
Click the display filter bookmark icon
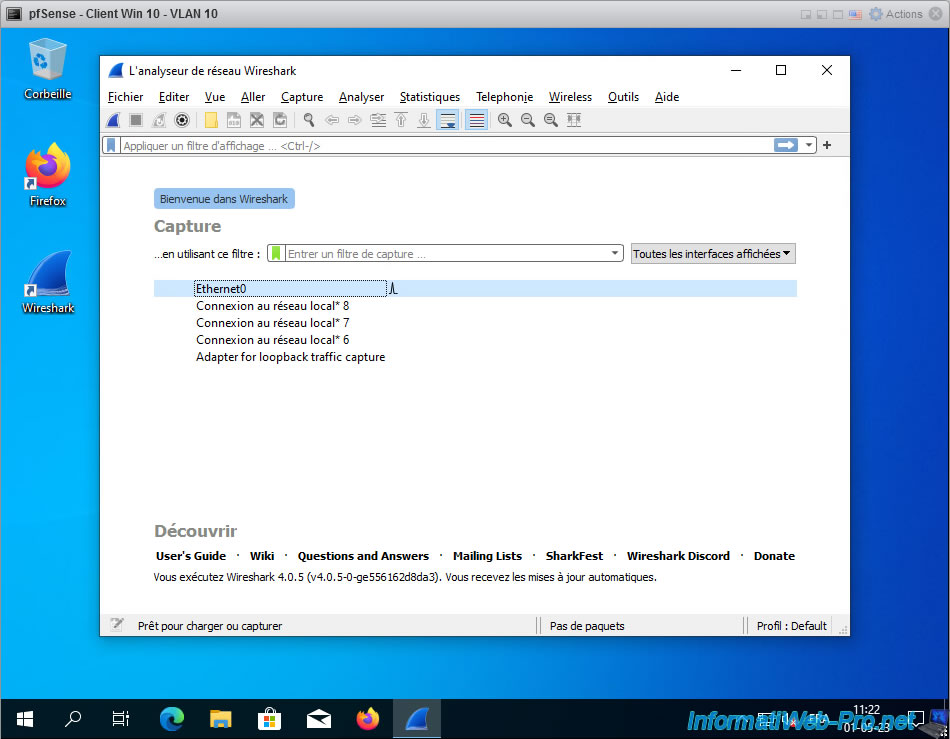click(x=111, y=145)
